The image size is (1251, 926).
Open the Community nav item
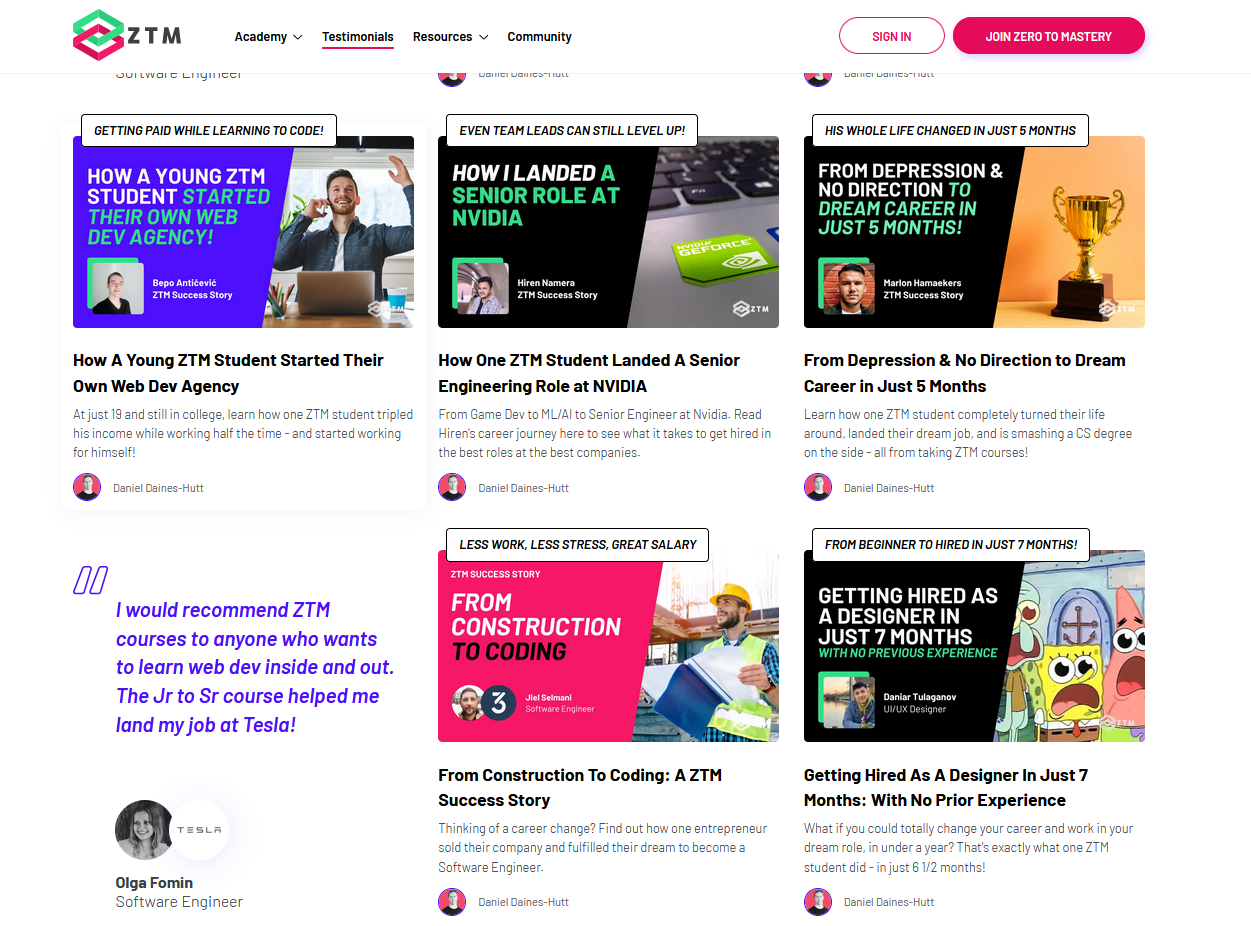click(539, 37)
